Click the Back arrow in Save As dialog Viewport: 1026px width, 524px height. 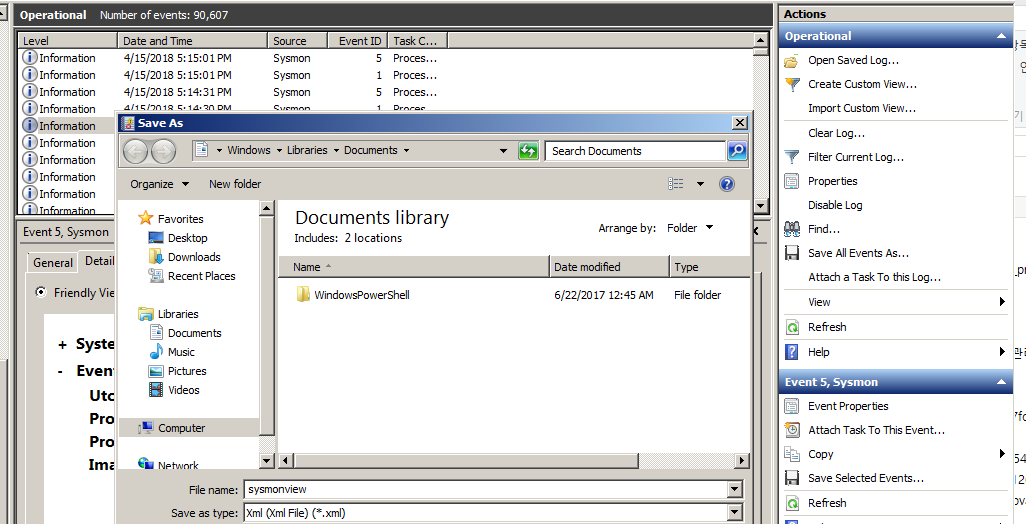[135, 152]
